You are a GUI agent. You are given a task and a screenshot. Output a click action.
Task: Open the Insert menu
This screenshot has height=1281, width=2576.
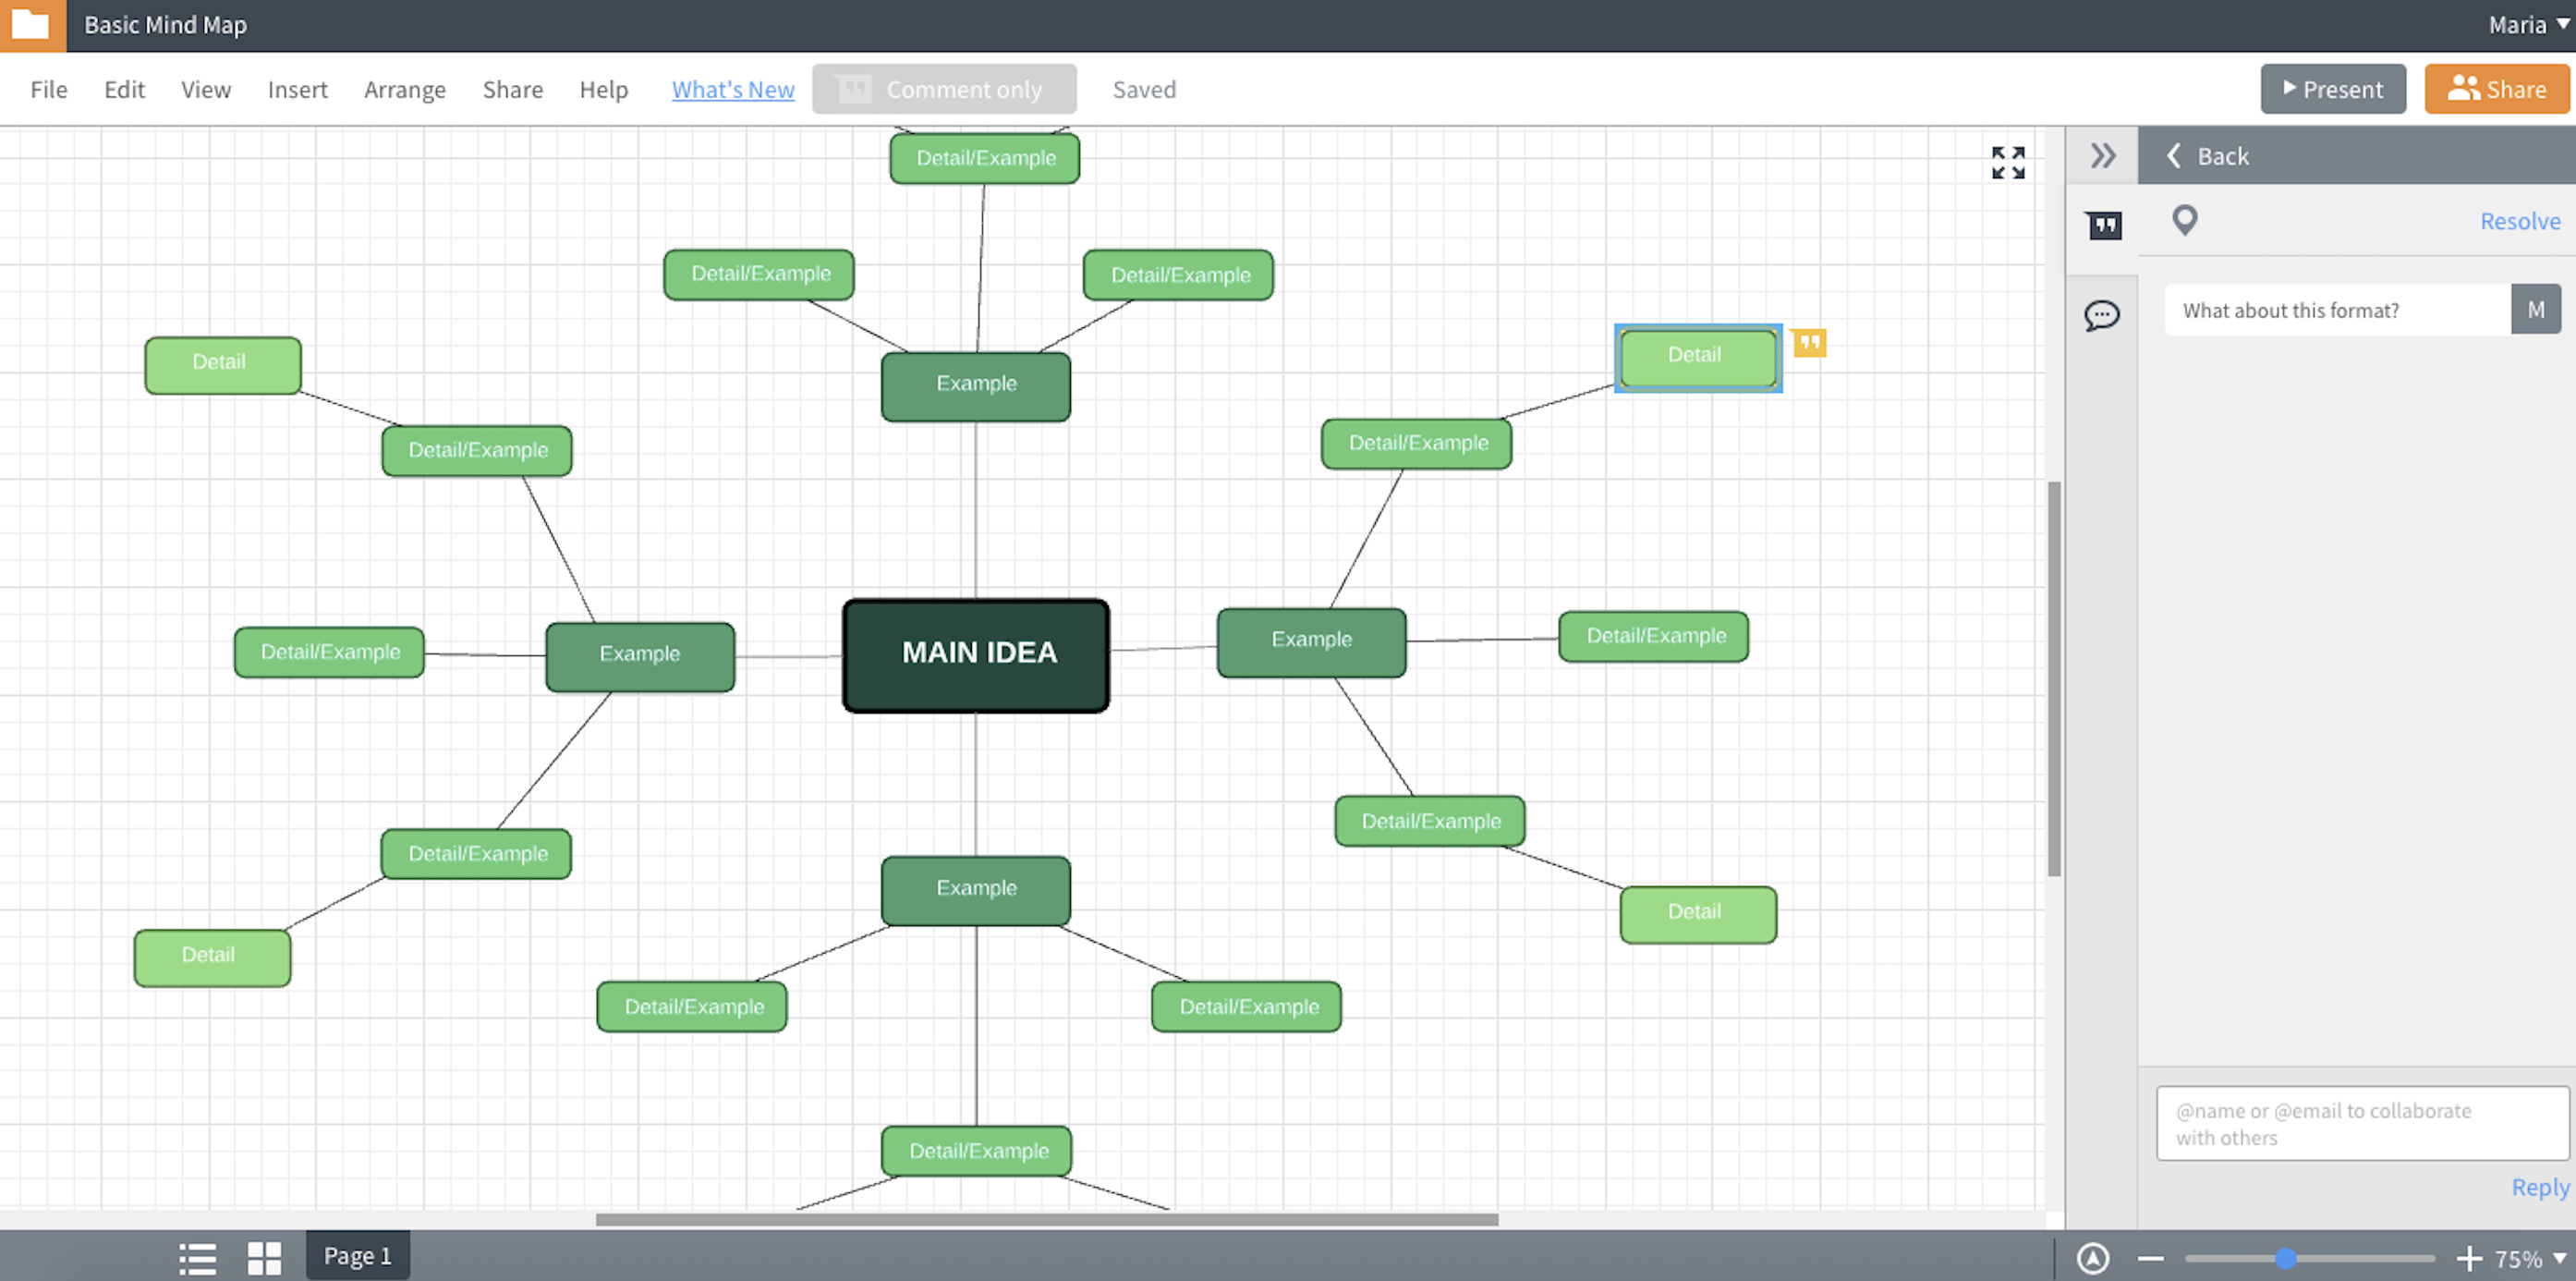tap(297, 90)
